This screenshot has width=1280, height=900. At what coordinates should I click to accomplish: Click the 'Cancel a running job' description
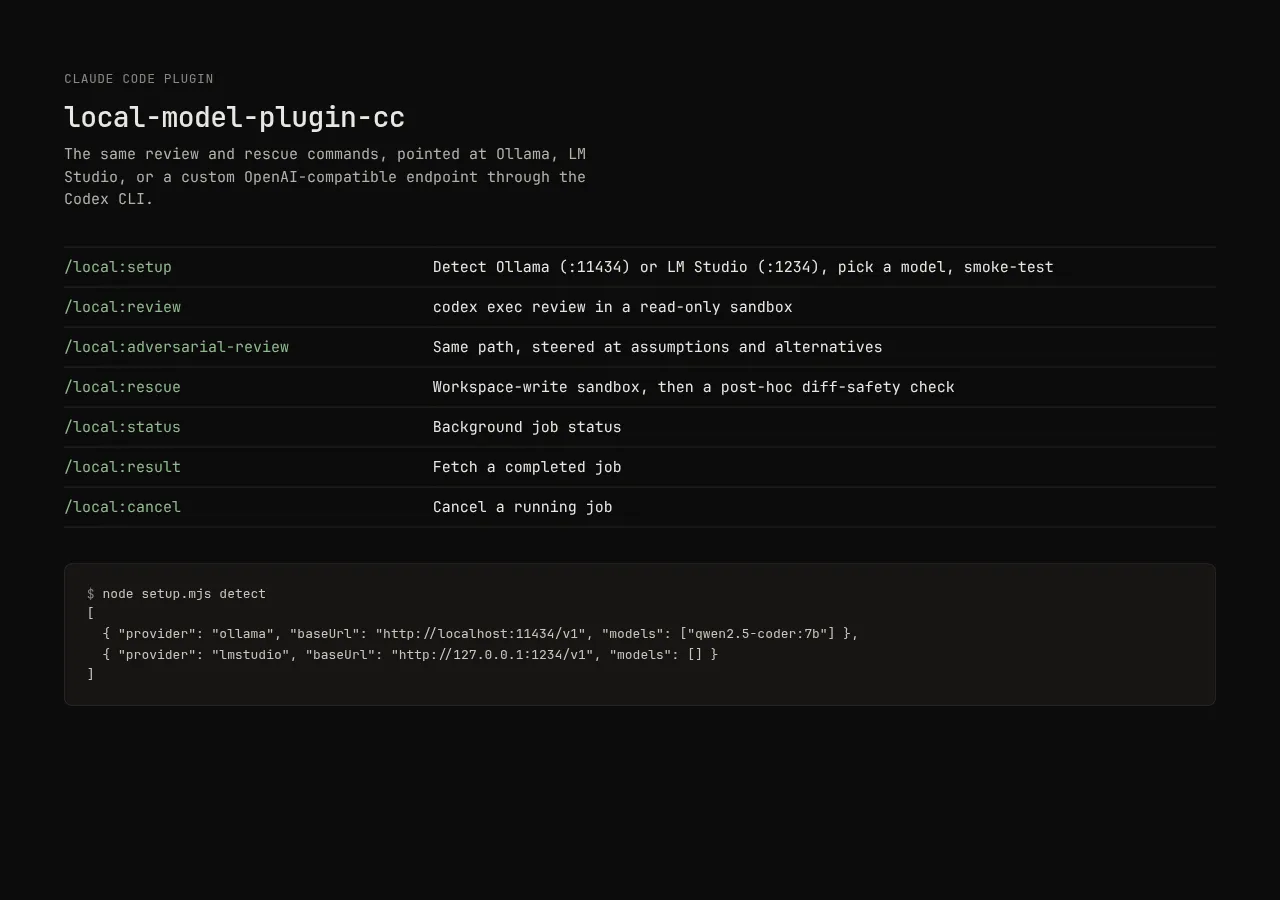(523, 507)
